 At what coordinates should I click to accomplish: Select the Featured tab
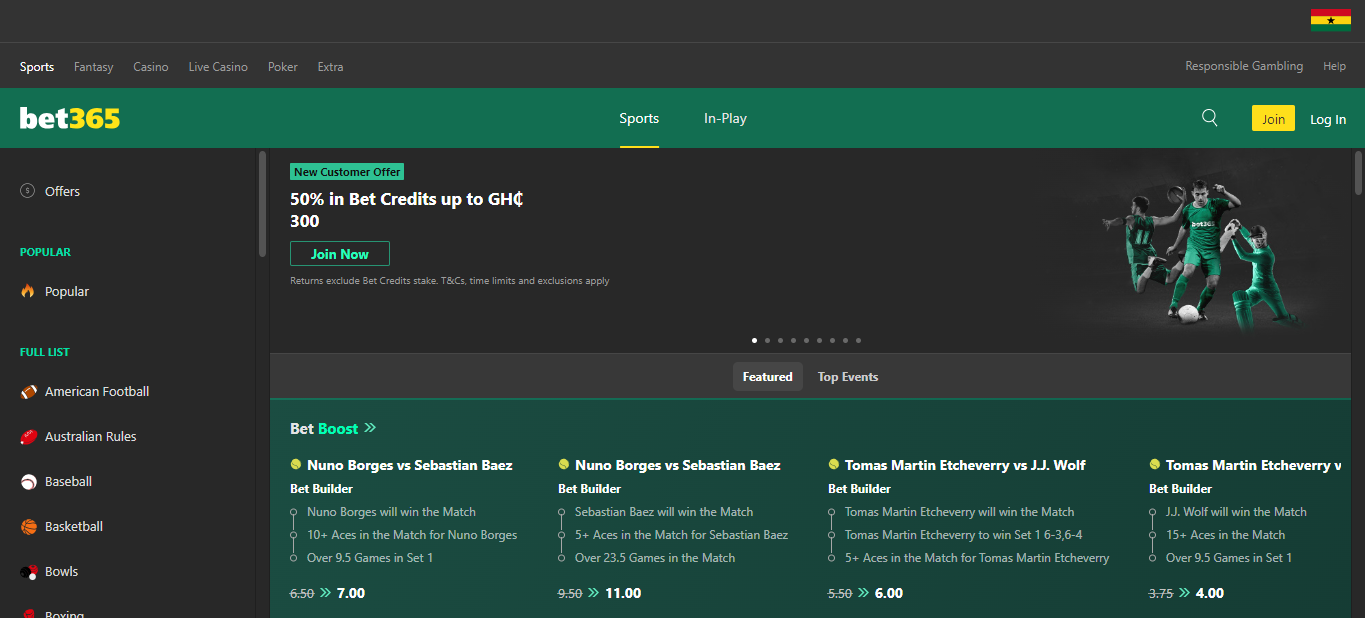[x=767, y=377]
